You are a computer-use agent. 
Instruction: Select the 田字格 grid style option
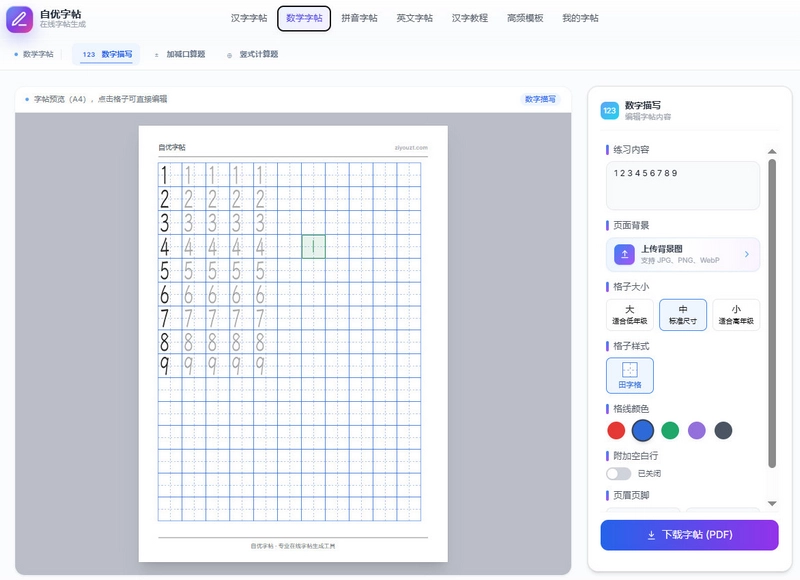tap(630, 375)
